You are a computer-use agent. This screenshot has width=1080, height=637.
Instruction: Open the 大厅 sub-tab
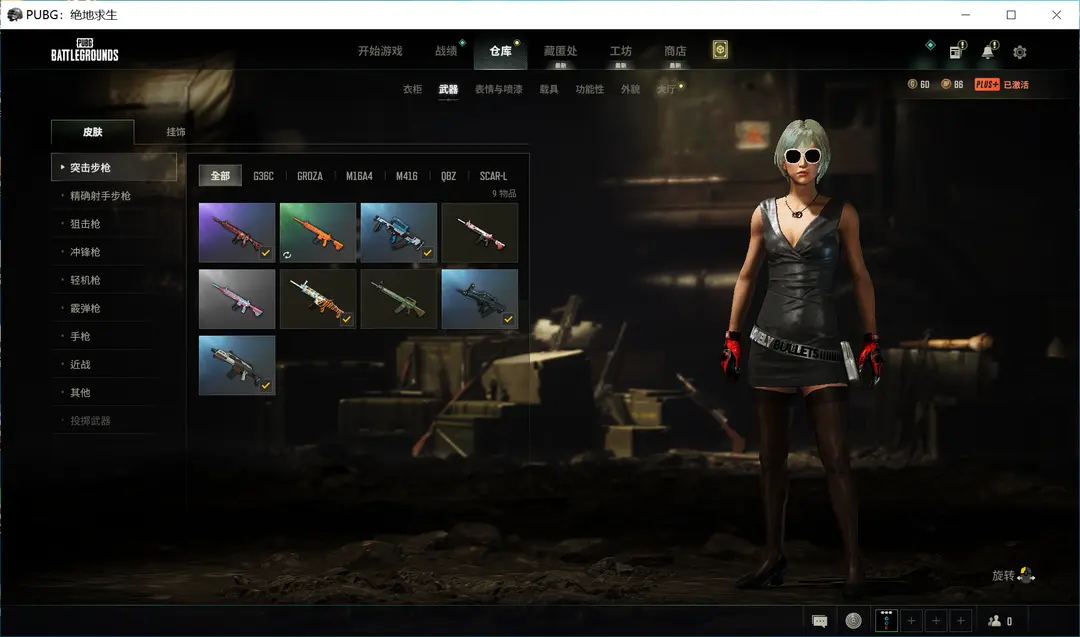point(666,89)
